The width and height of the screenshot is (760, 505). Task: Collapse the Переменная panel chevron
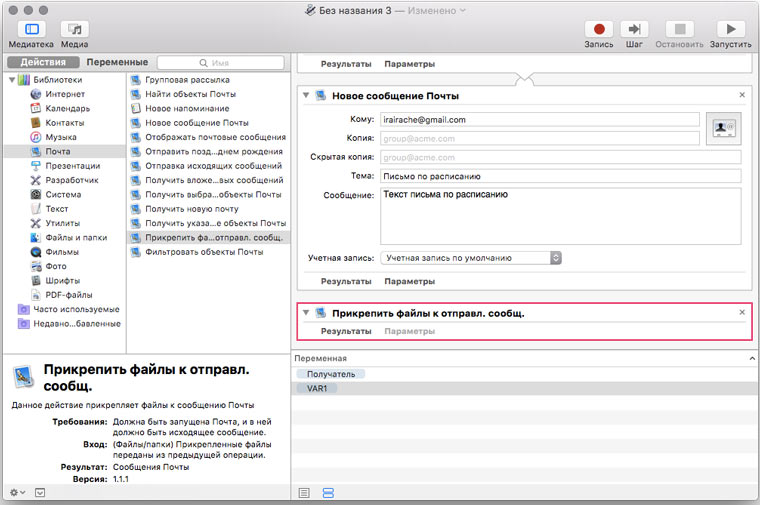point(752,359)
